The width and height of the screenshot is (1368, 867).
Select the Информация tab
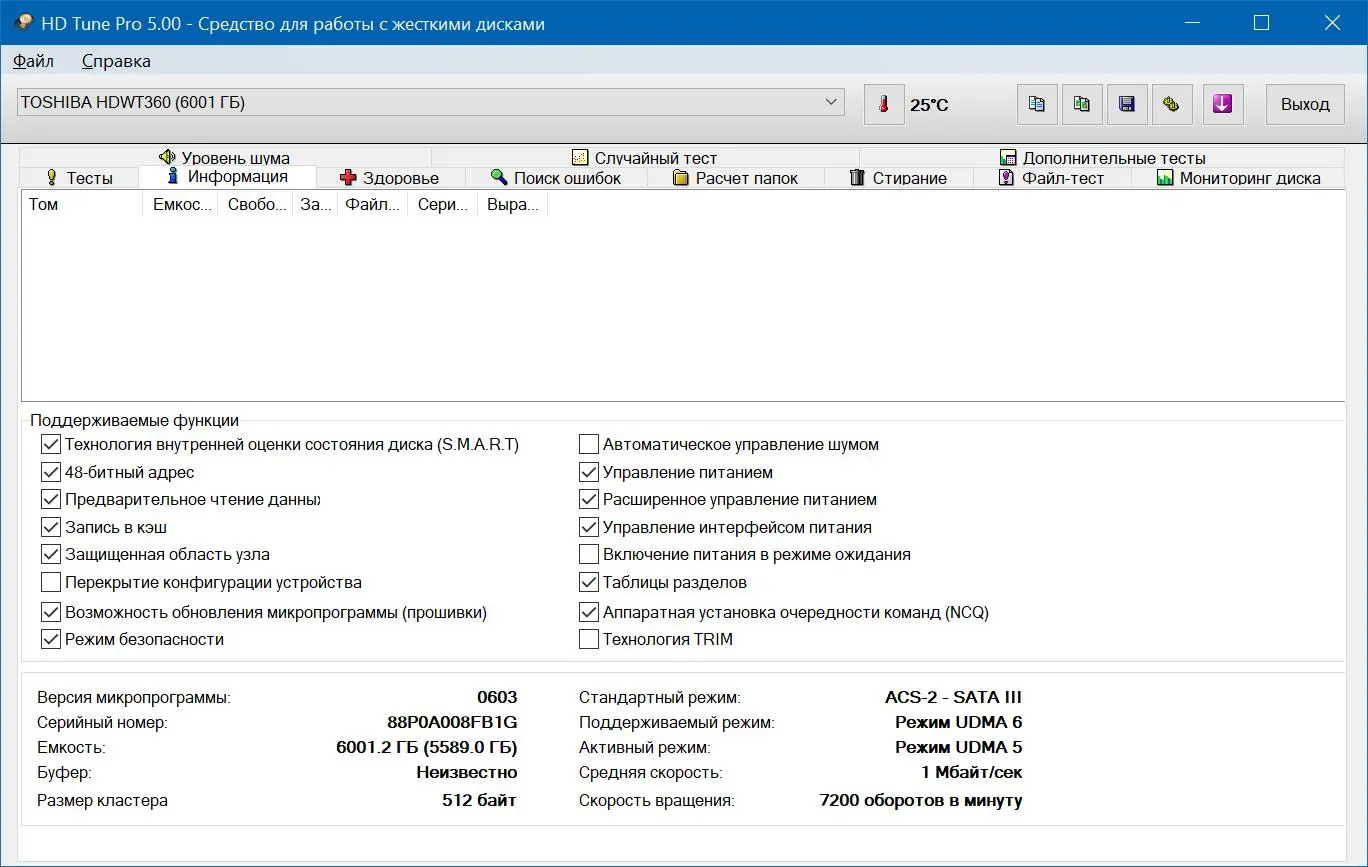coord(228,177)
